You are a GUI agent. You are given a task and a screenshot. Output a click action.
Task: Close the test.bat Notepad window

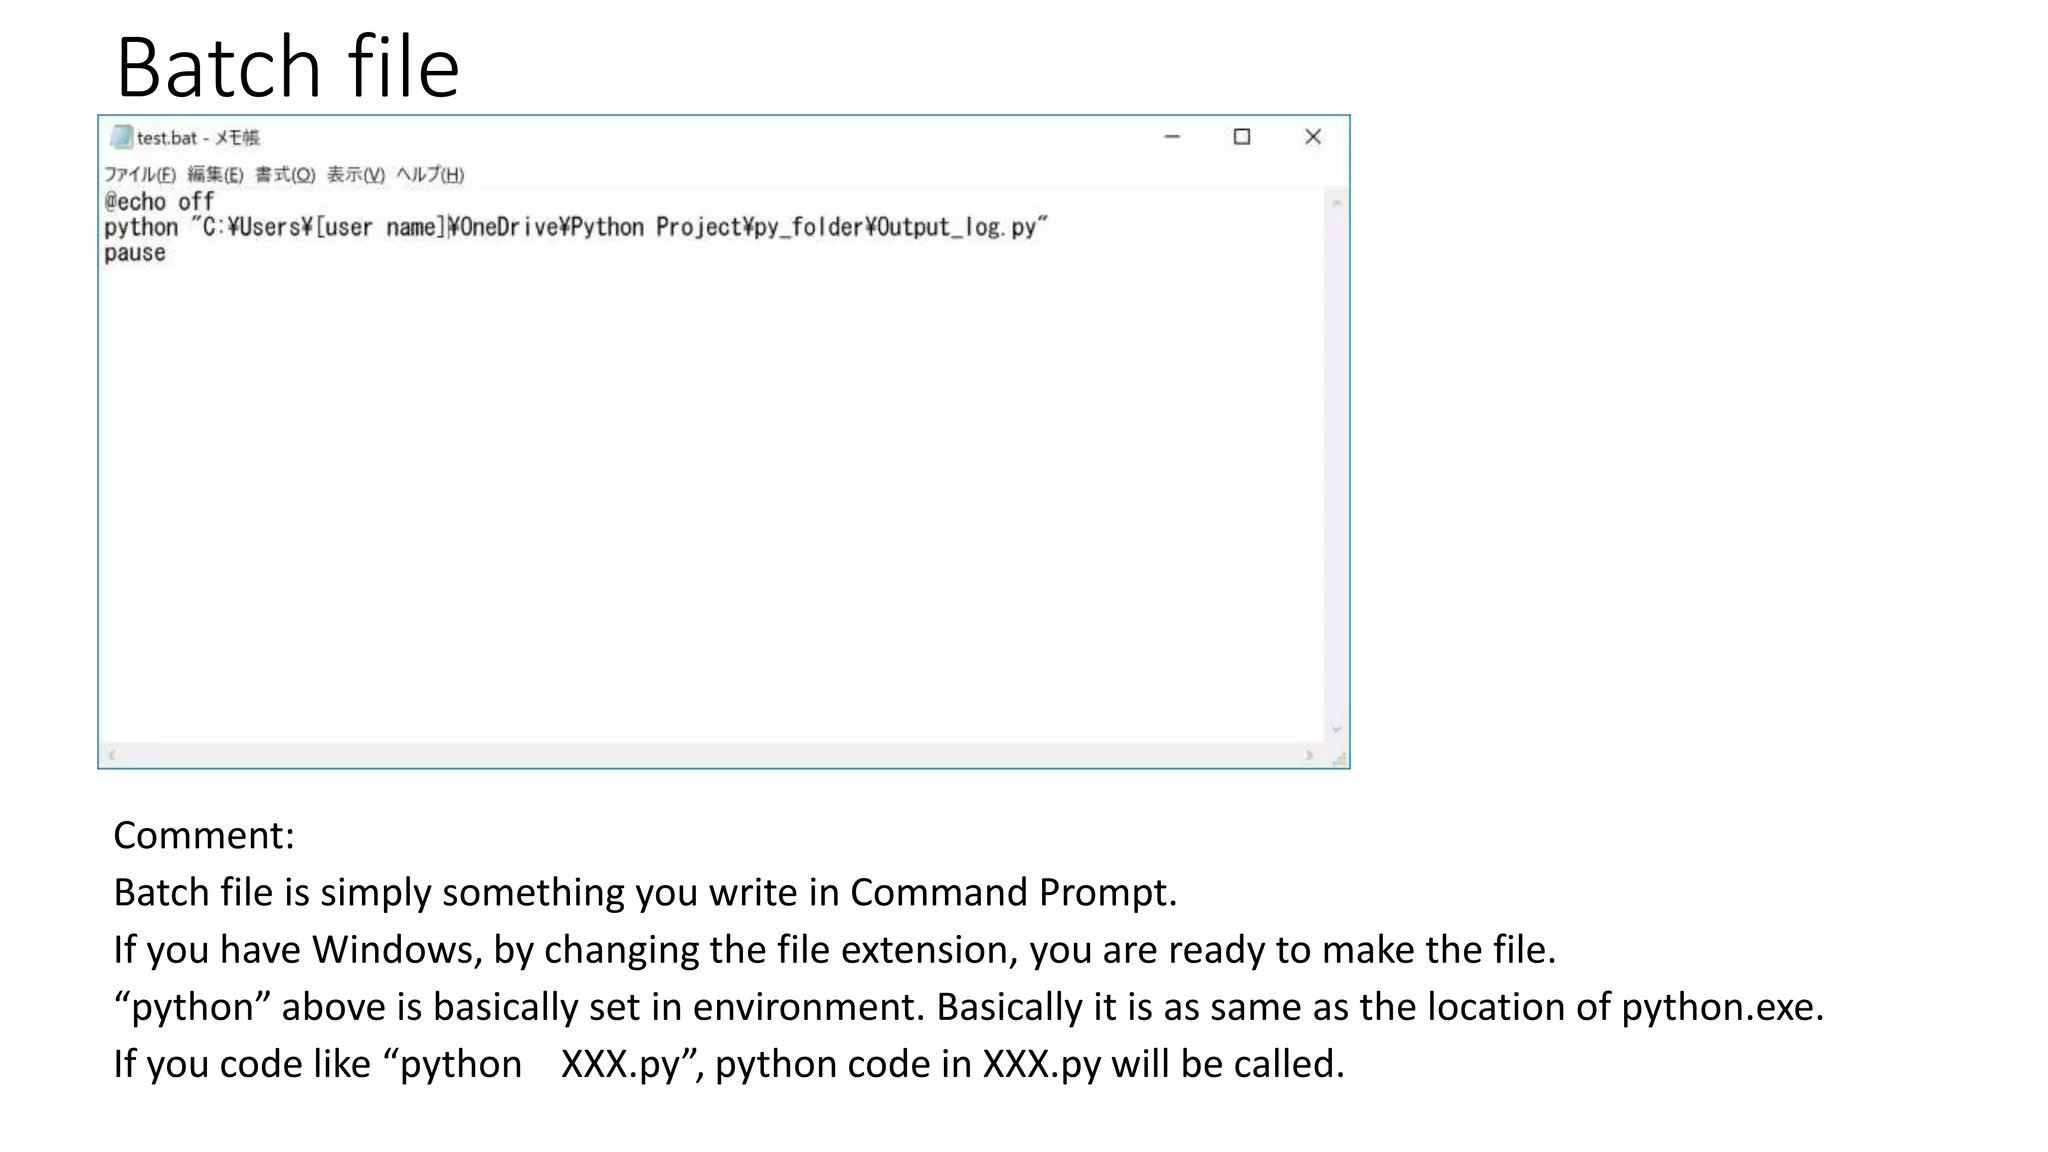pos(1313,137)
